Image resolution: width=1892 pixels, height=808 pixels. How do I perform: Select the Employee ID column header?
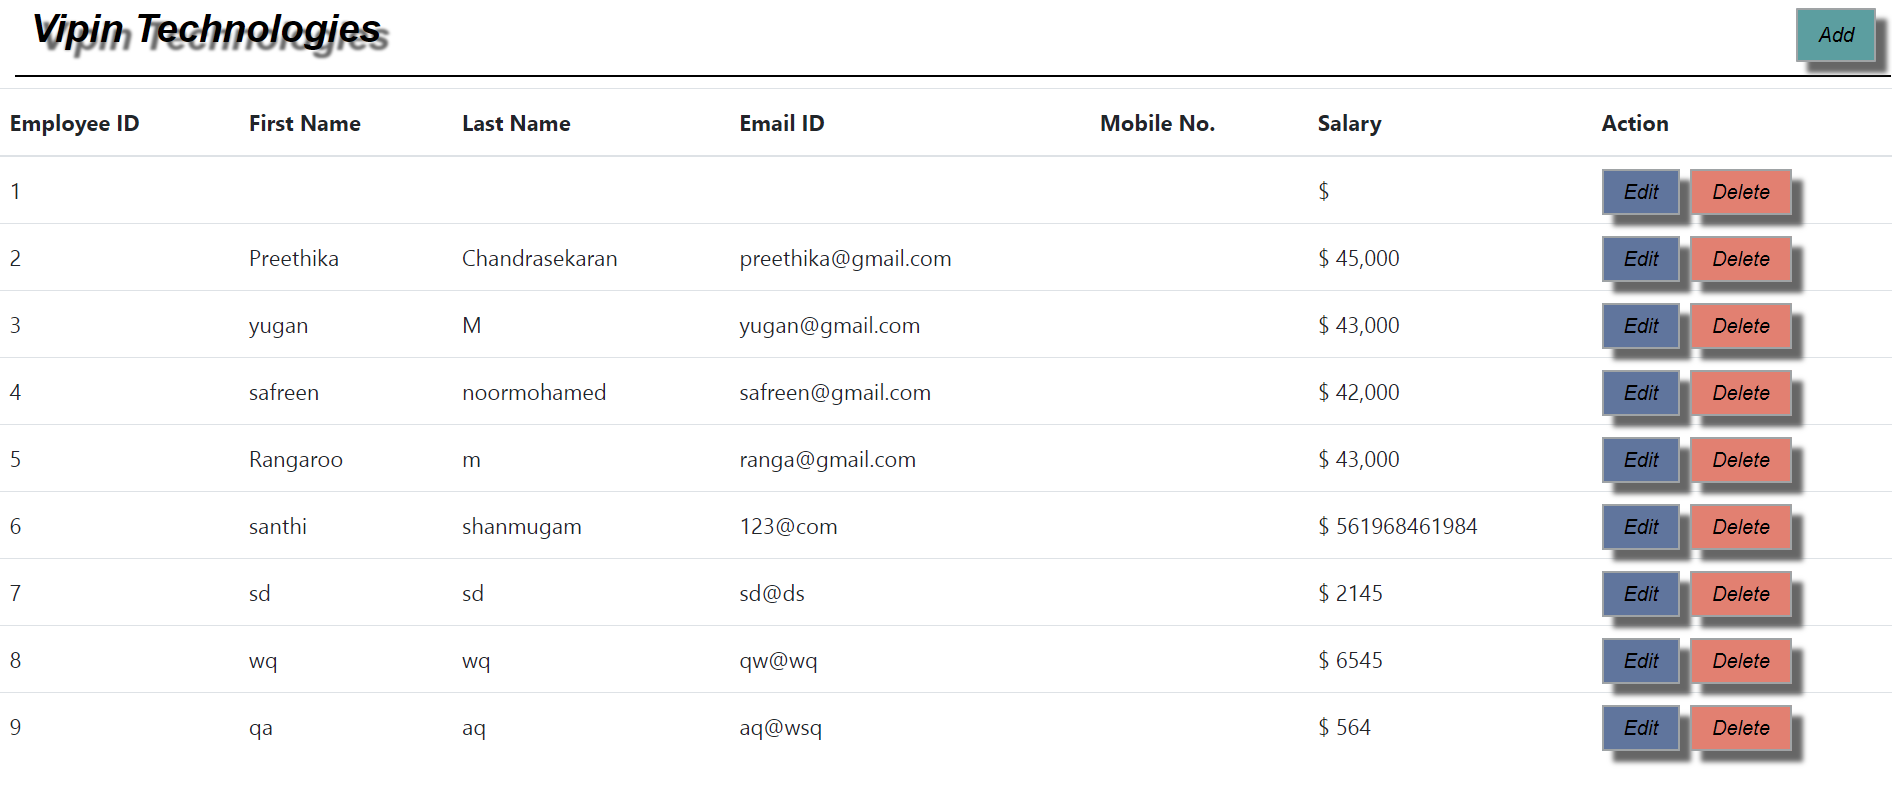(74, 123)
